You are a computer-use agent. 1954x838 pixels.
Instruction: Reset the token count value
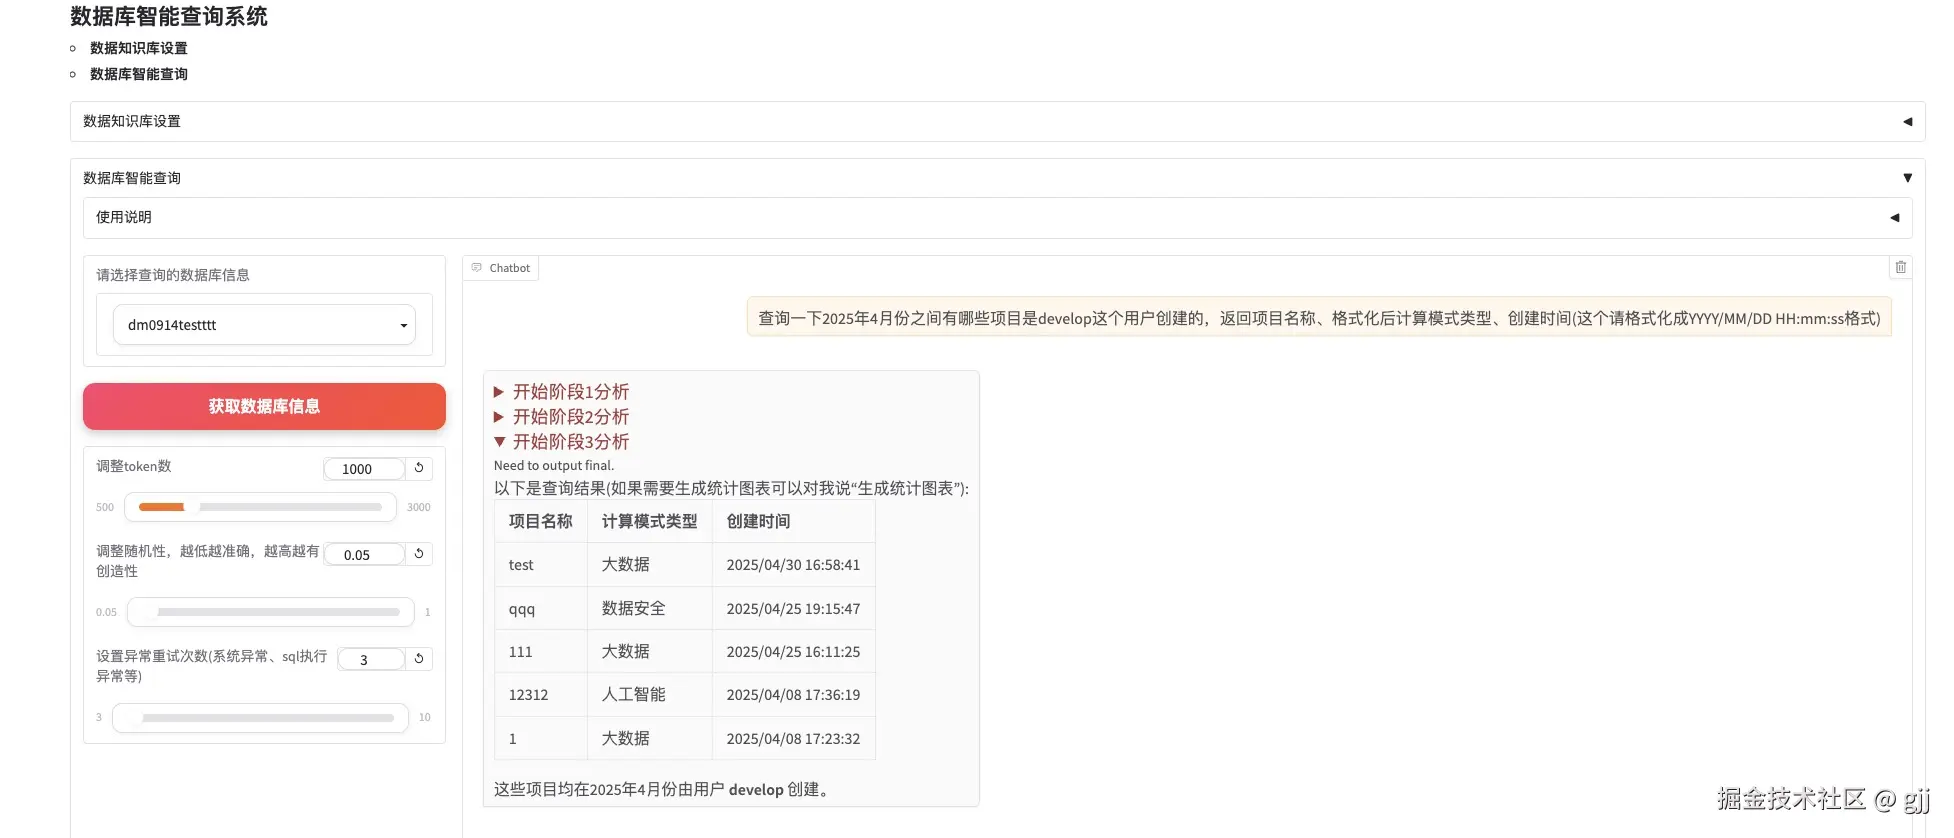click(419, 468)
